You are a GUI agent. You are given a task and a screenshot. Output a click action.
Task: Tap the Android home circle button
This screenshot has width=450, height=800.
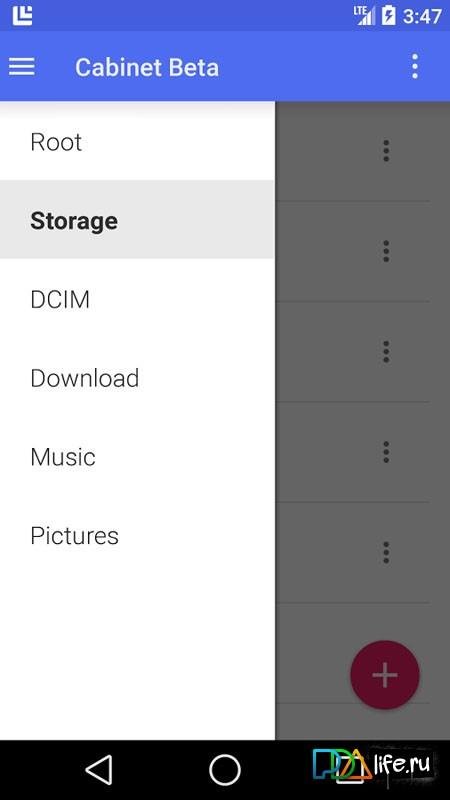[x=224, y=770]
